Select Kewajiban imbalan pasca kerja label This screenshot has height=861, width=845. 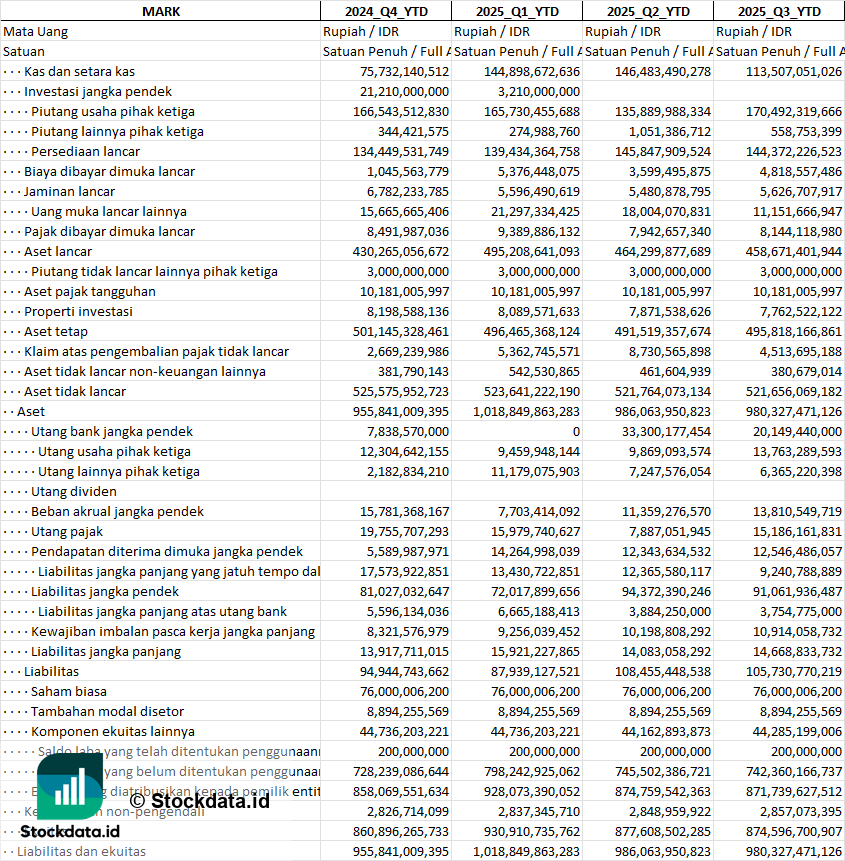[x=172, y=632]
